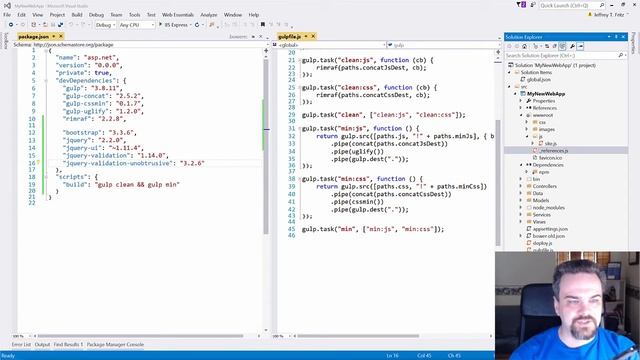Open the Build menu
This screenshot has width=640, height=360.
click(x=77, y=15)
